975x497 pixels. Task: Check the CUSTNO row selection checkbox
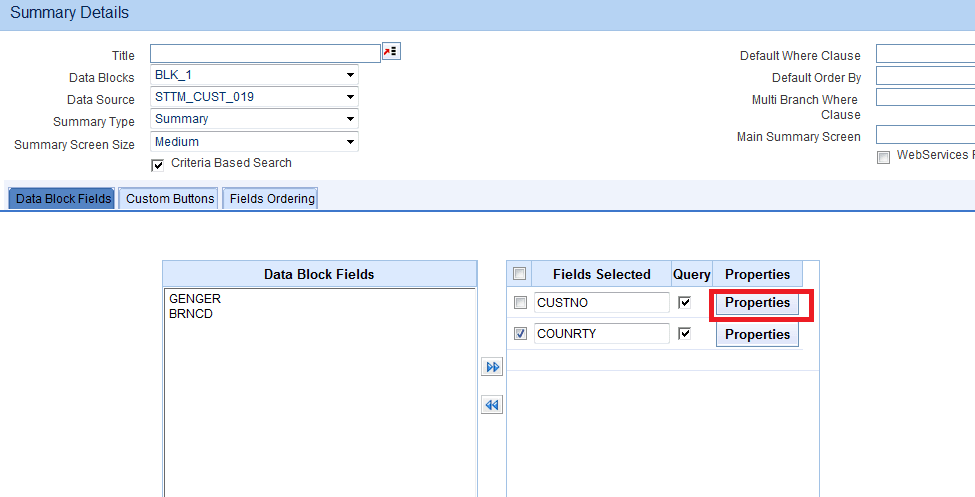(x=520, y=303)
